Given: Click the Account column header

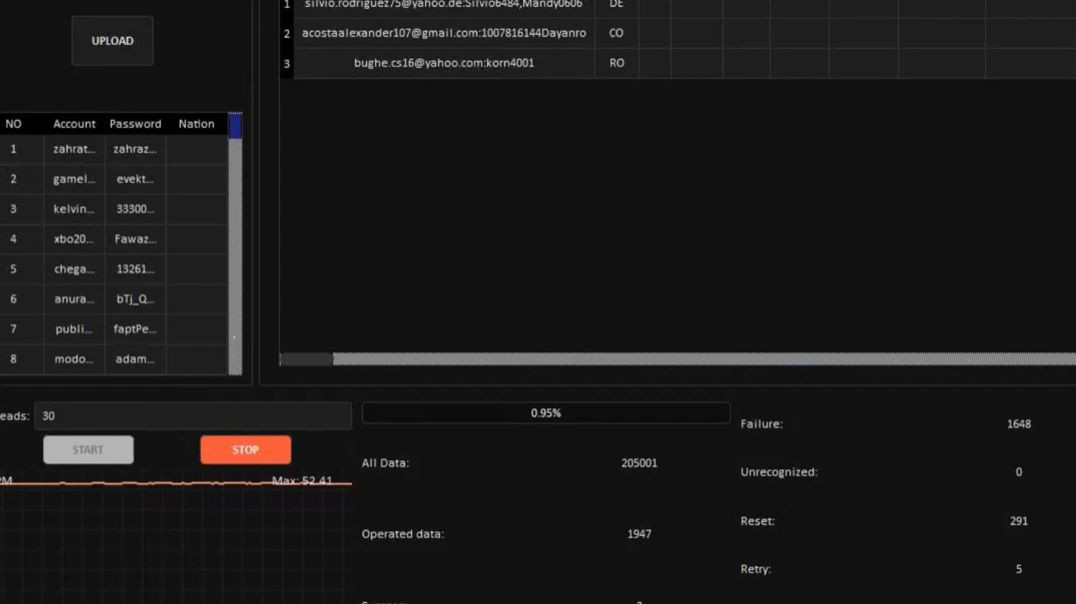Looking at the screenshot, I should 74,123.
